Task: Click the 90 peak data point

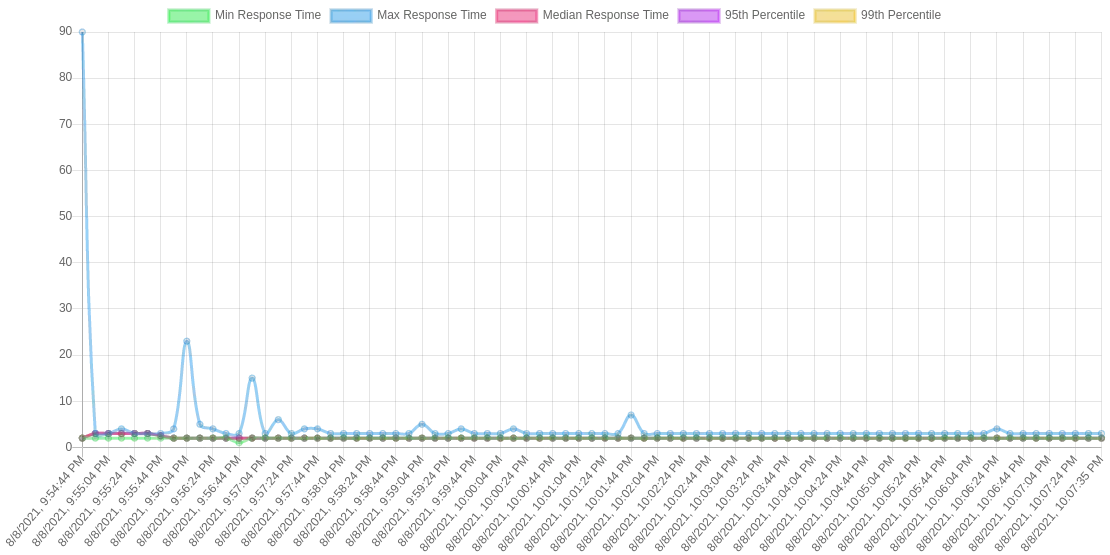Action: coord(82,32)
